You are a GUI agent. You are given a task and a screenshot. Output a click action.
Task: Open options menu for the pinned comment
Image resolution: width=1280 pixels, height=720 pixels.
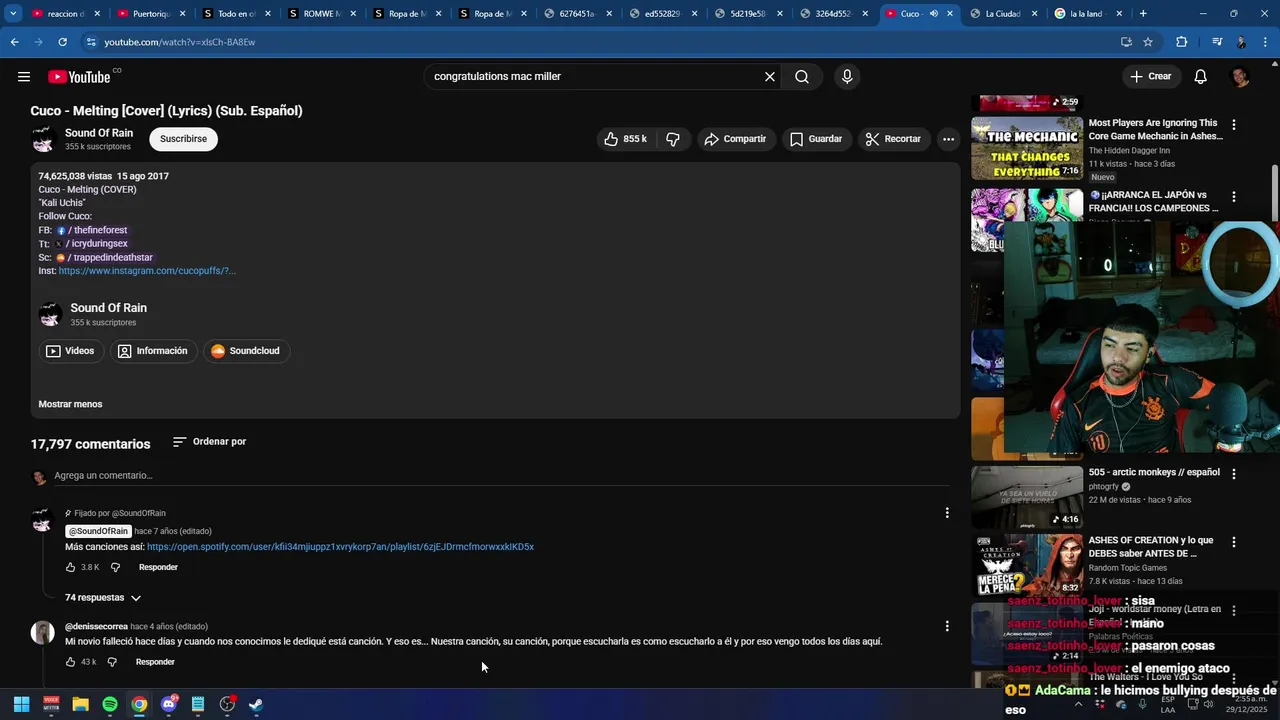tap(947, 513)
